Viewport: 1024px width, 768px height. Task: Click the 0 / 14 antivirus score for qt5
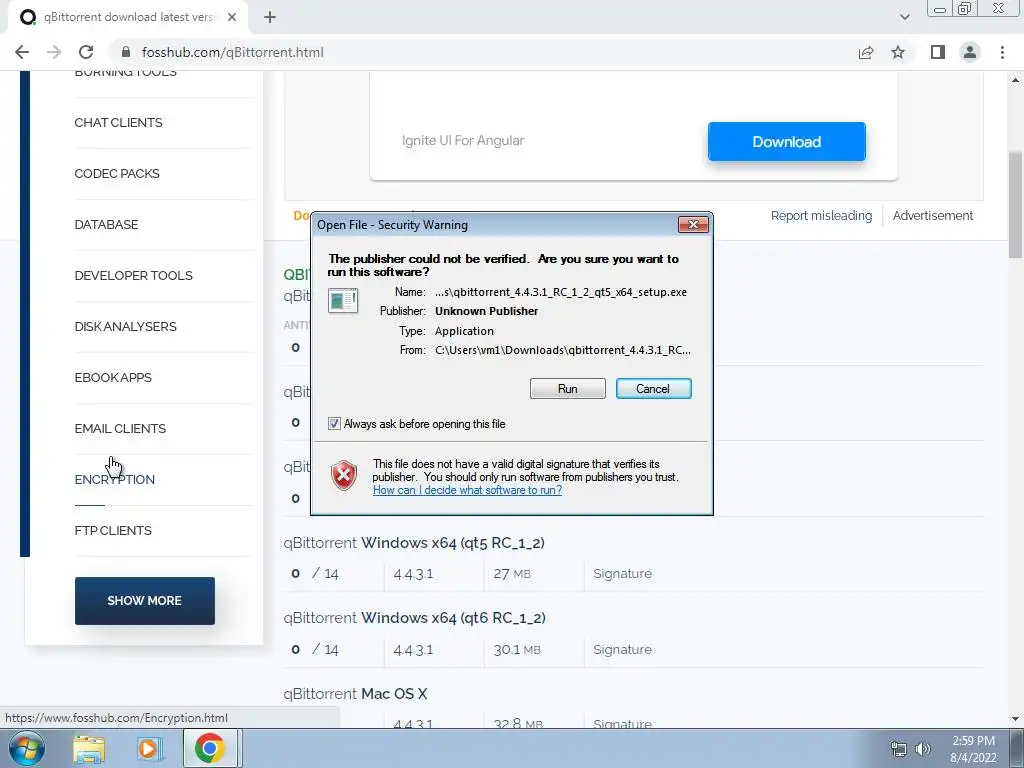pos(315,573)
